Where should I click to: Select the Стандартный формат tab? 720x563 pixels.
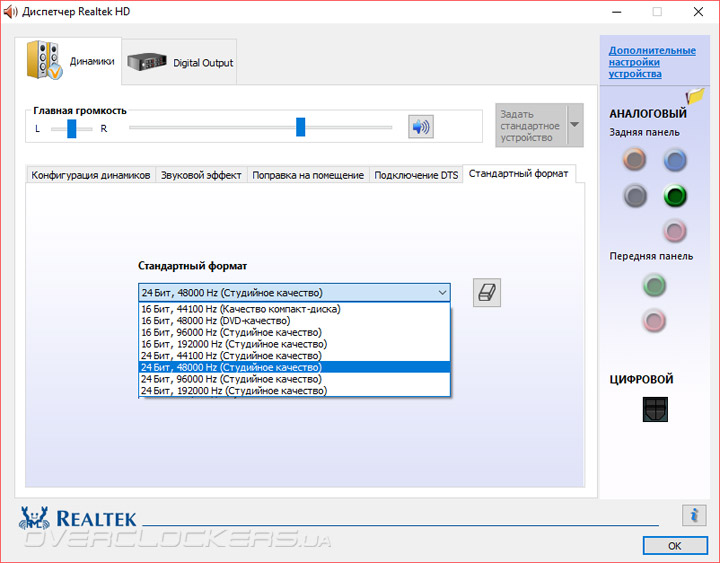(x=518, y=174)
